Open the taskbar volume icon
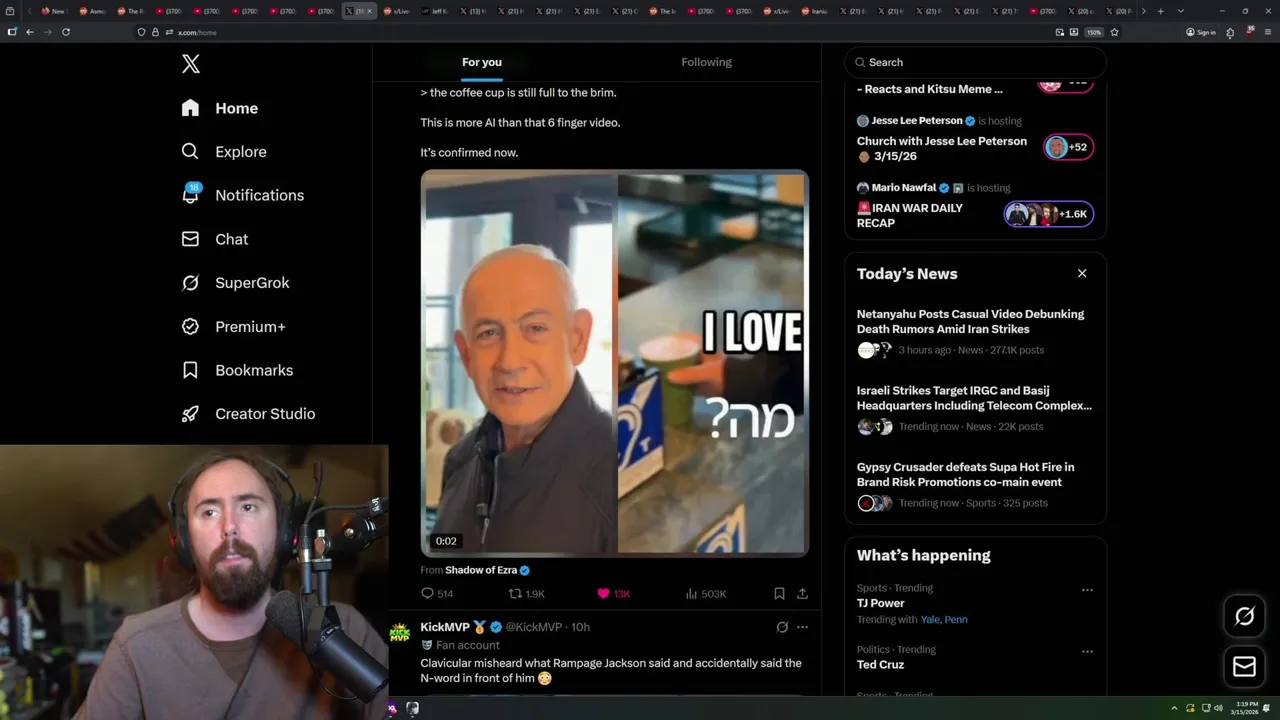The image size is (1280, 720). [x=1218, y=708]
